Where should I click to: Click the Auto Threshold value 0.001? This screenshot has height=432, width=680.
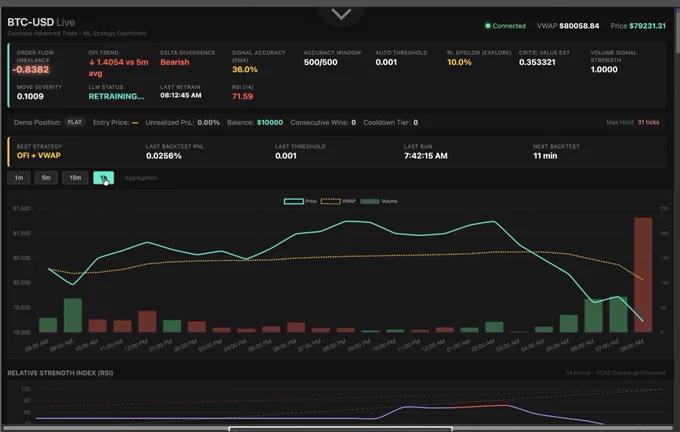coord(386,62)
